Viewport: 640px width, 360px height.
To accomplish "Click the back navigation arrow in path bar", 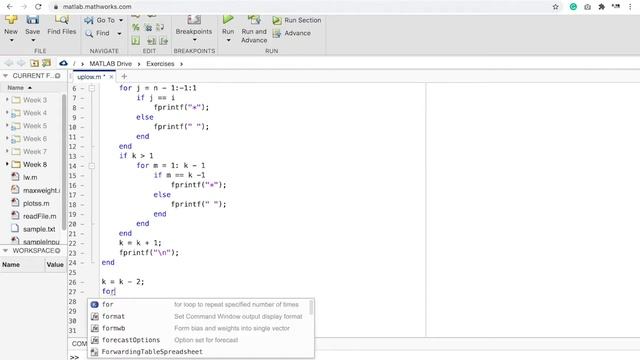I will click(x=9, y=63).
